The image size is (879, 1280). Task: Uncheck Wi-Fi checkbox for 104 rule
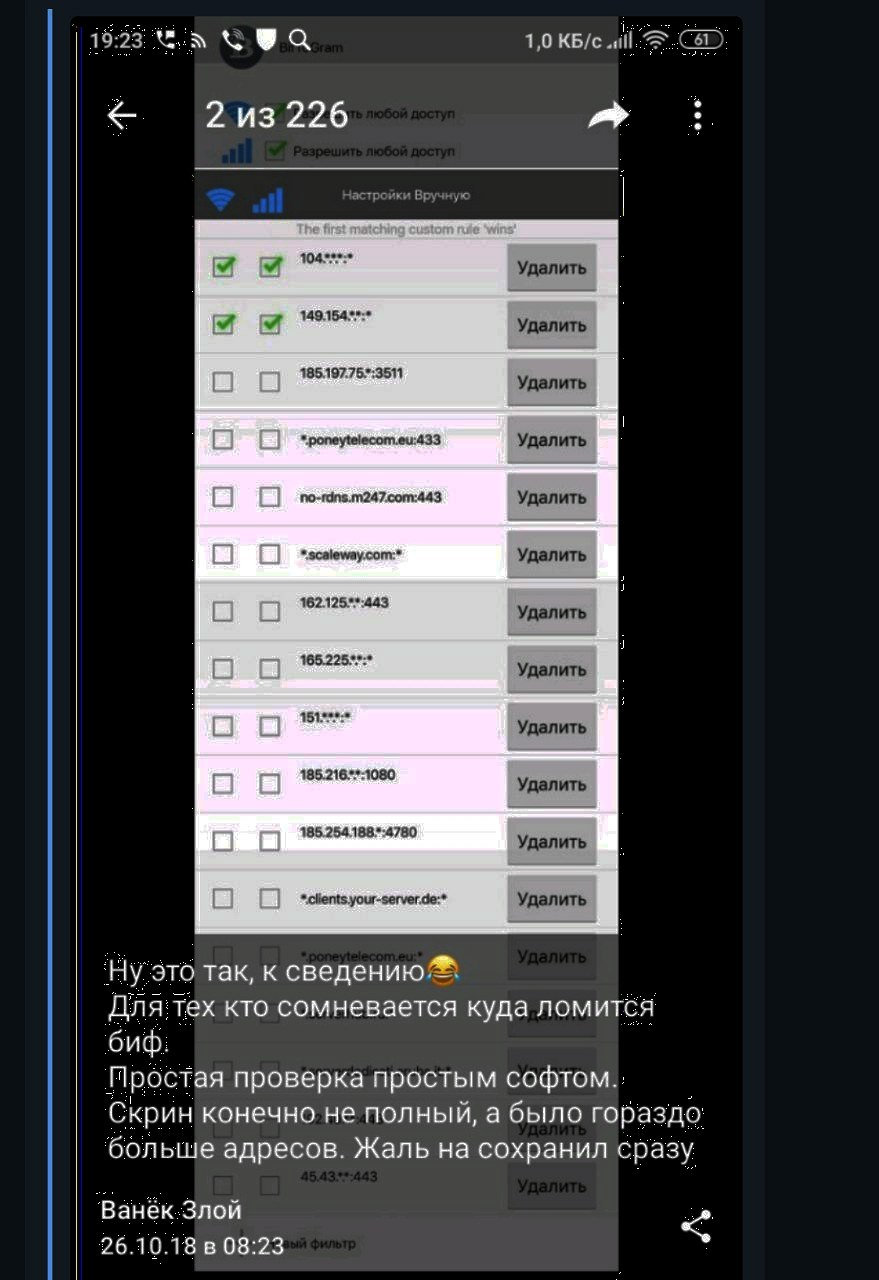tap(224, 267)
